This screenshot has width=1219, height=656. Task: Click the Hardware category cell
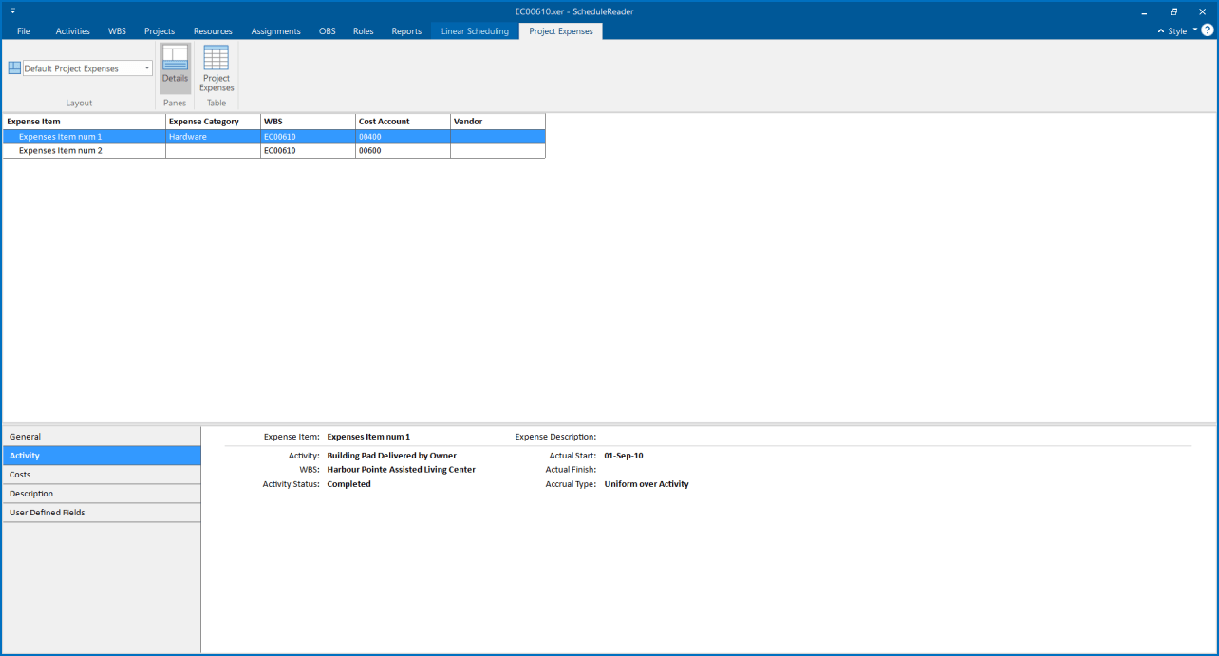[x=213, y=136]
